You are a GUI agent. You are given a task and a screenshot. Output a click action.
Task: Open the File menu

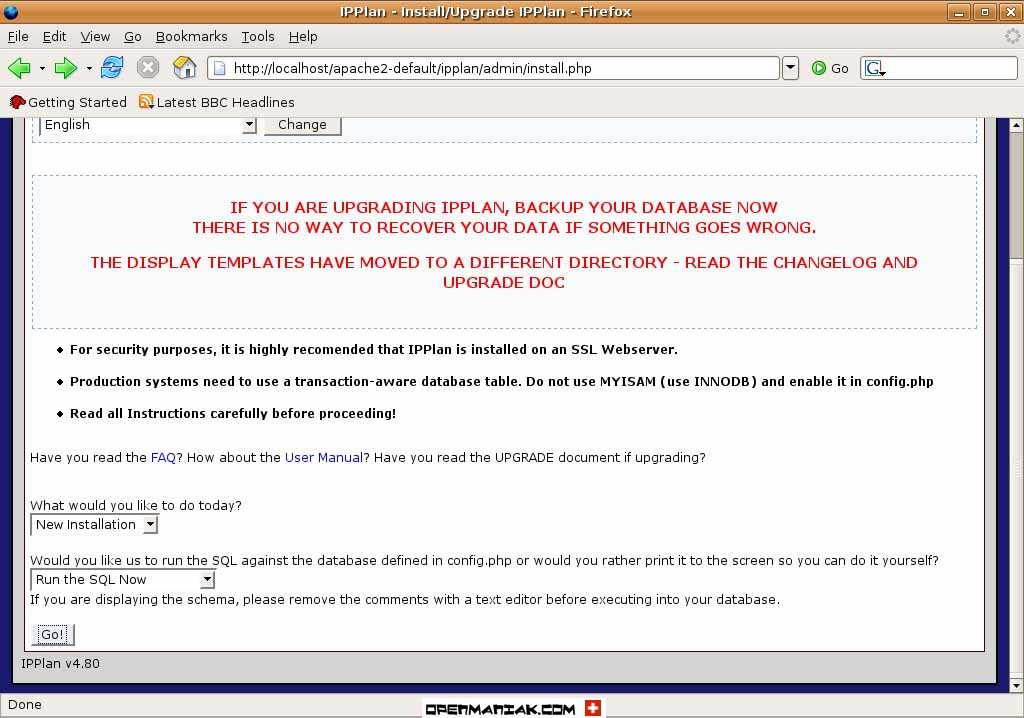pos(18,37)
